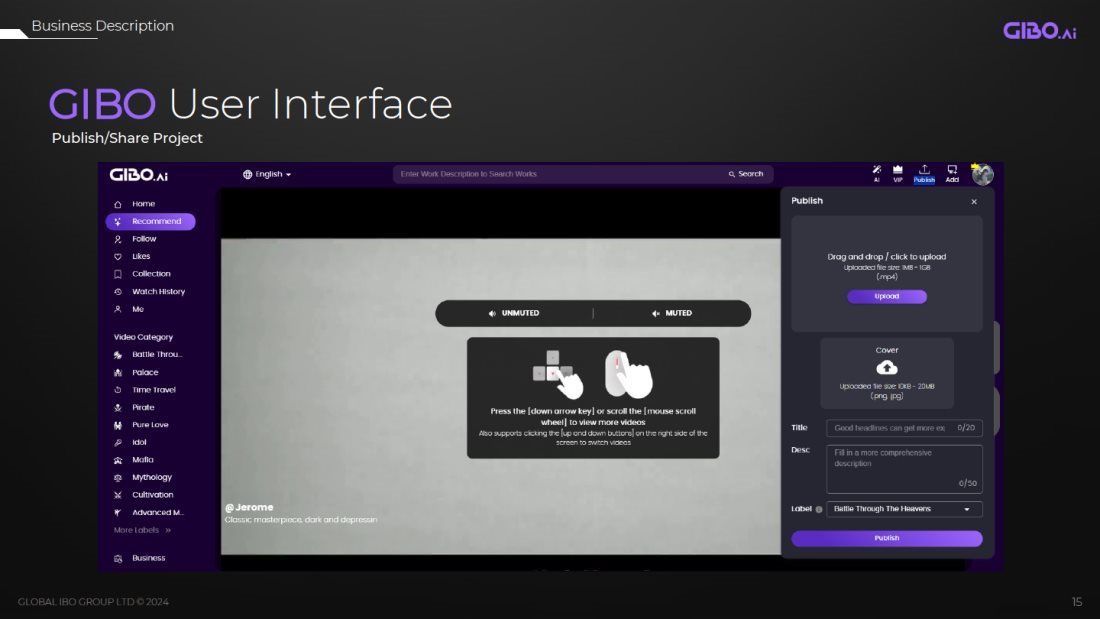
Task: Click the video caption "Classic masterpiece, dark and depressin"
Action: tap(301, 520)
